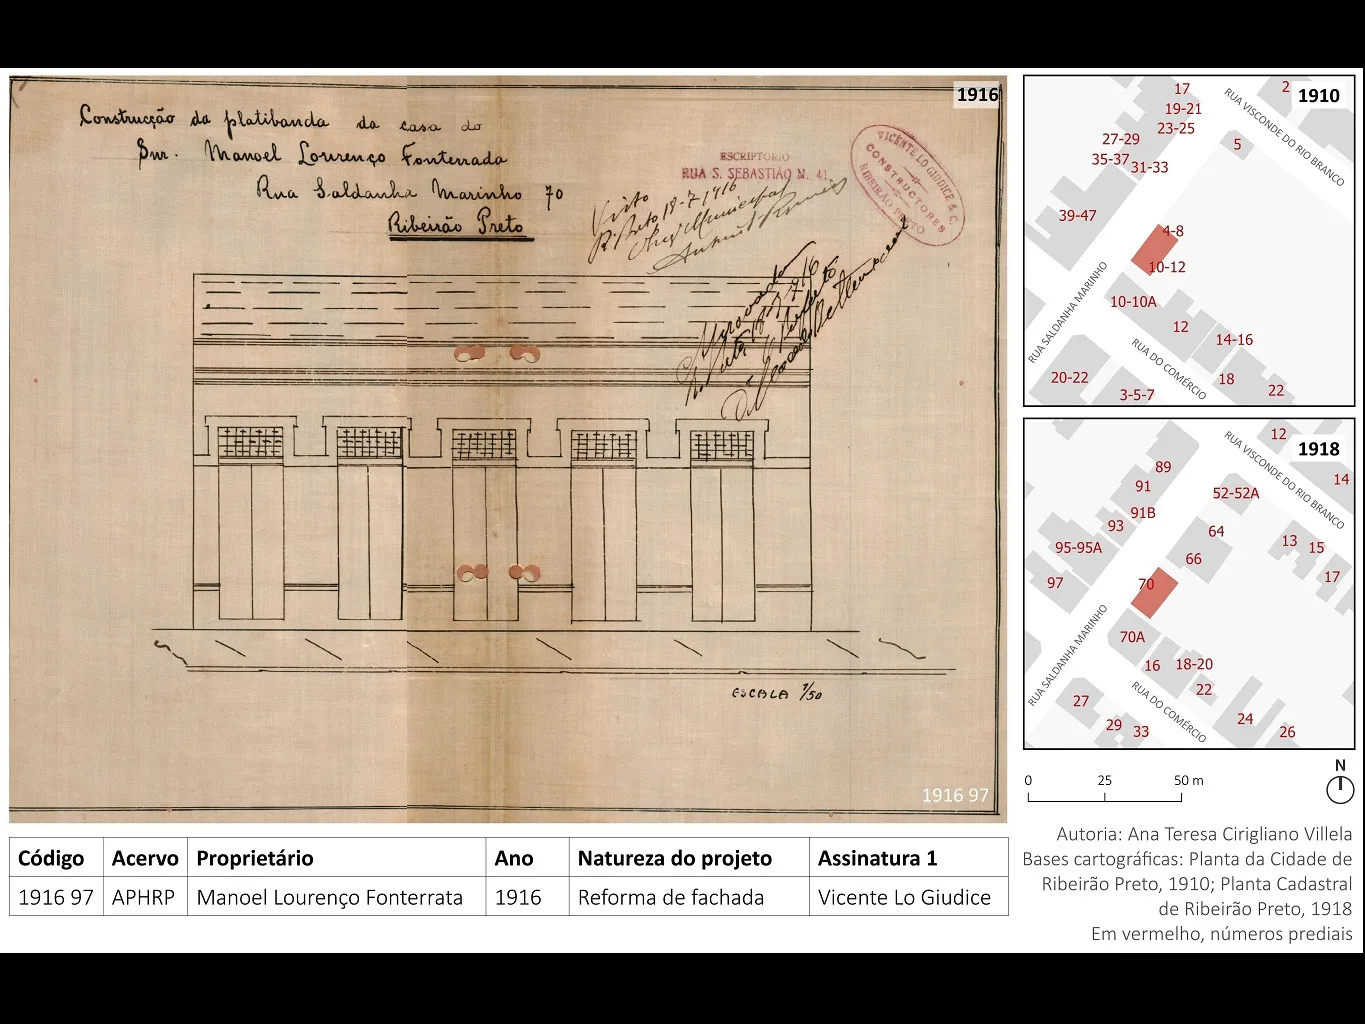1365x1024 pixels.
Task: Click the 1916 year label on the drawing
Action: click(977, 94)
